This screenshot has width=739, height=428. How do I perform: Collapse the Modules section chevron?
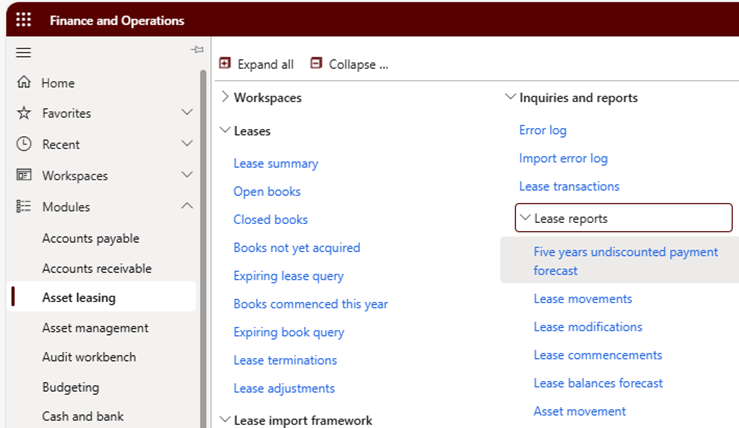187,206
